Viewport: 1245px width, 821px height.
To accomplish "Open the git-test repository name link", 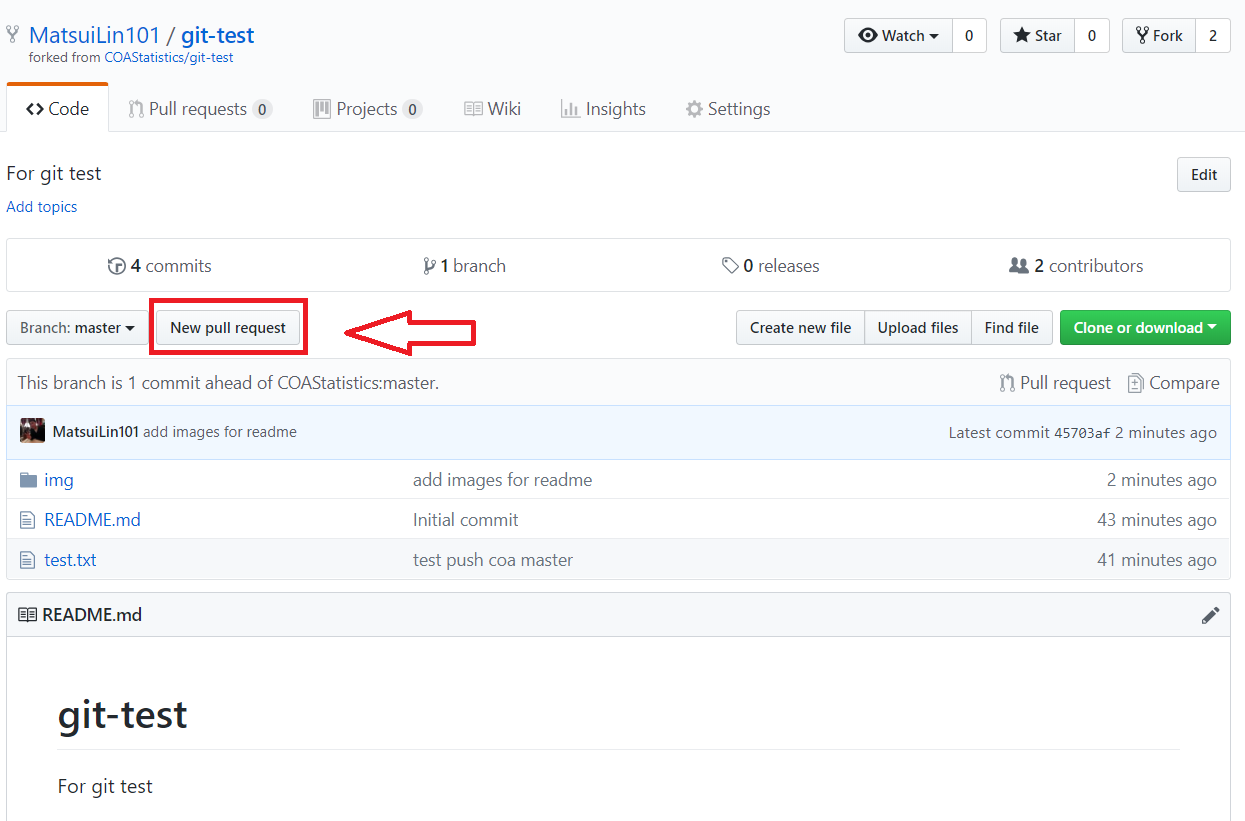I will pos(217,35).
